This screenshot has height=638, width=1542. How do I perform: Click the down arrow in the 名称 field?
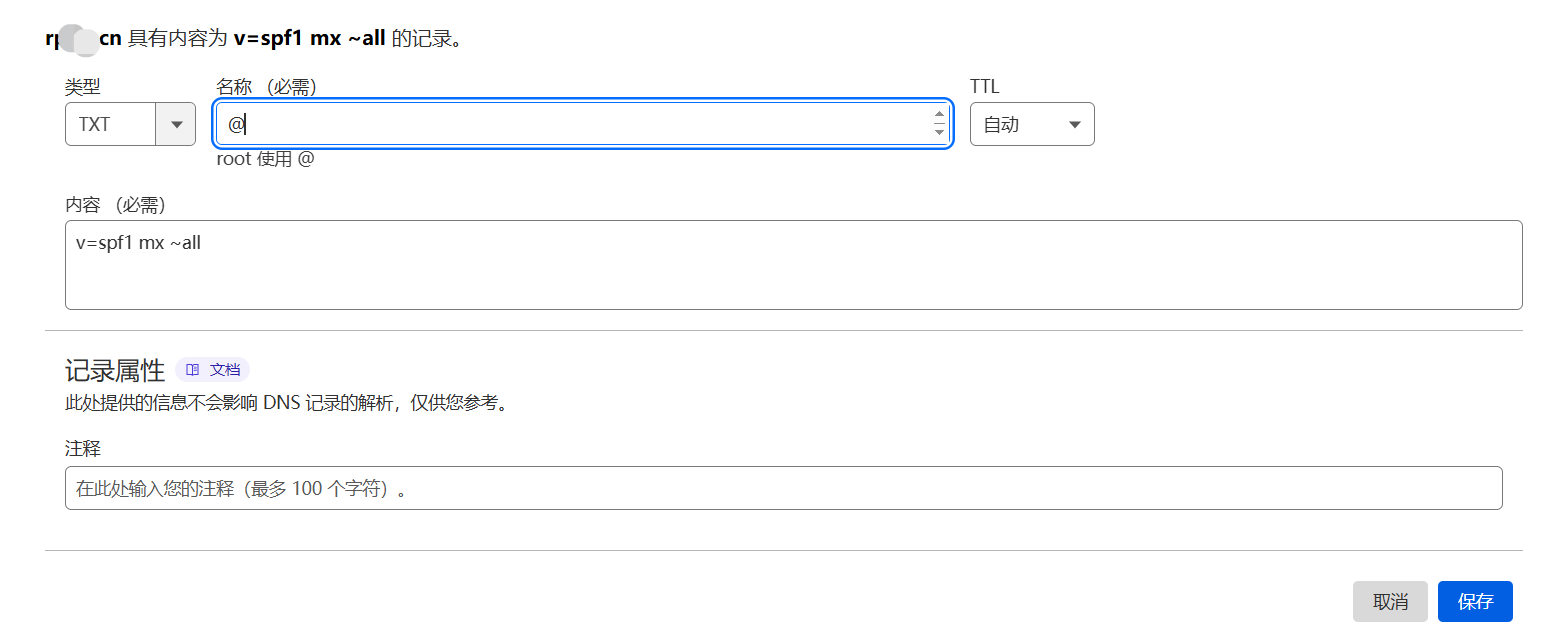(x=939, y=132)
